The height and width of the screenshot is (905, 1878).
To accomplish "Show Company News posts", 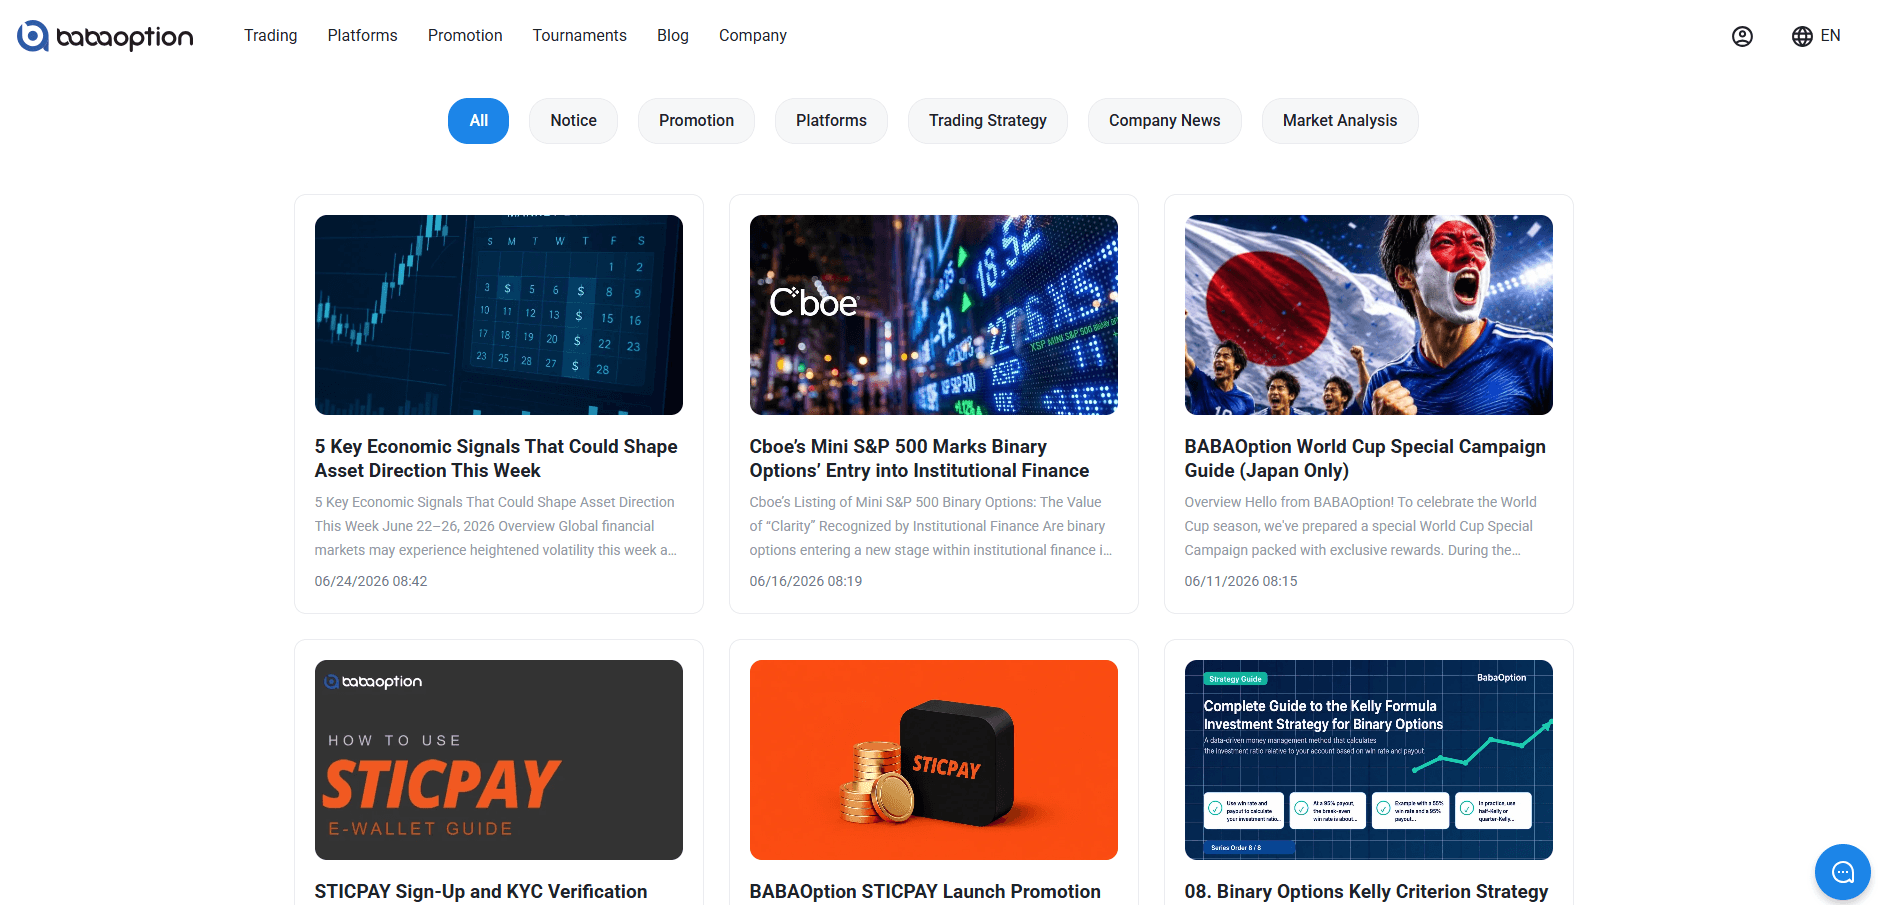I will [1164, 121].
